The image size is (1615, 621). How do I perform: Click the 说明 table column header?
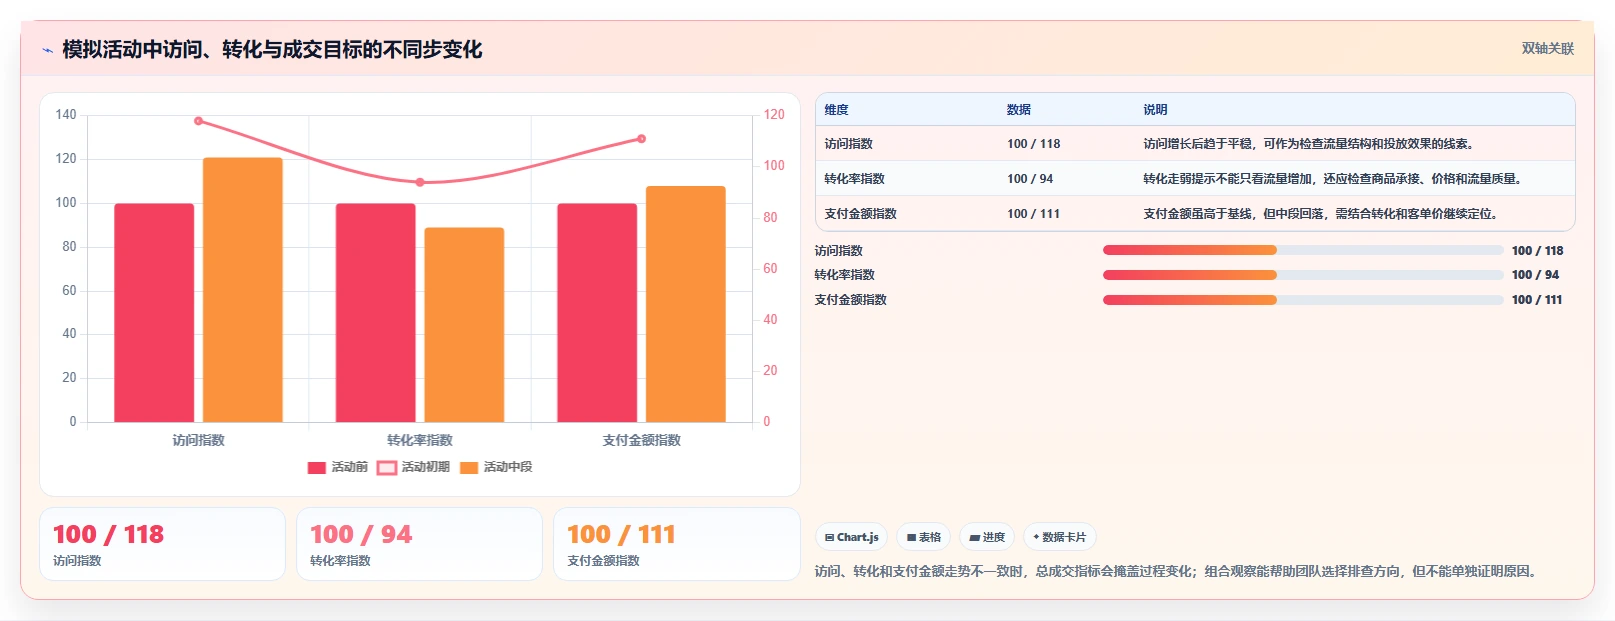pyautogui.click(x=1155, y=110)
